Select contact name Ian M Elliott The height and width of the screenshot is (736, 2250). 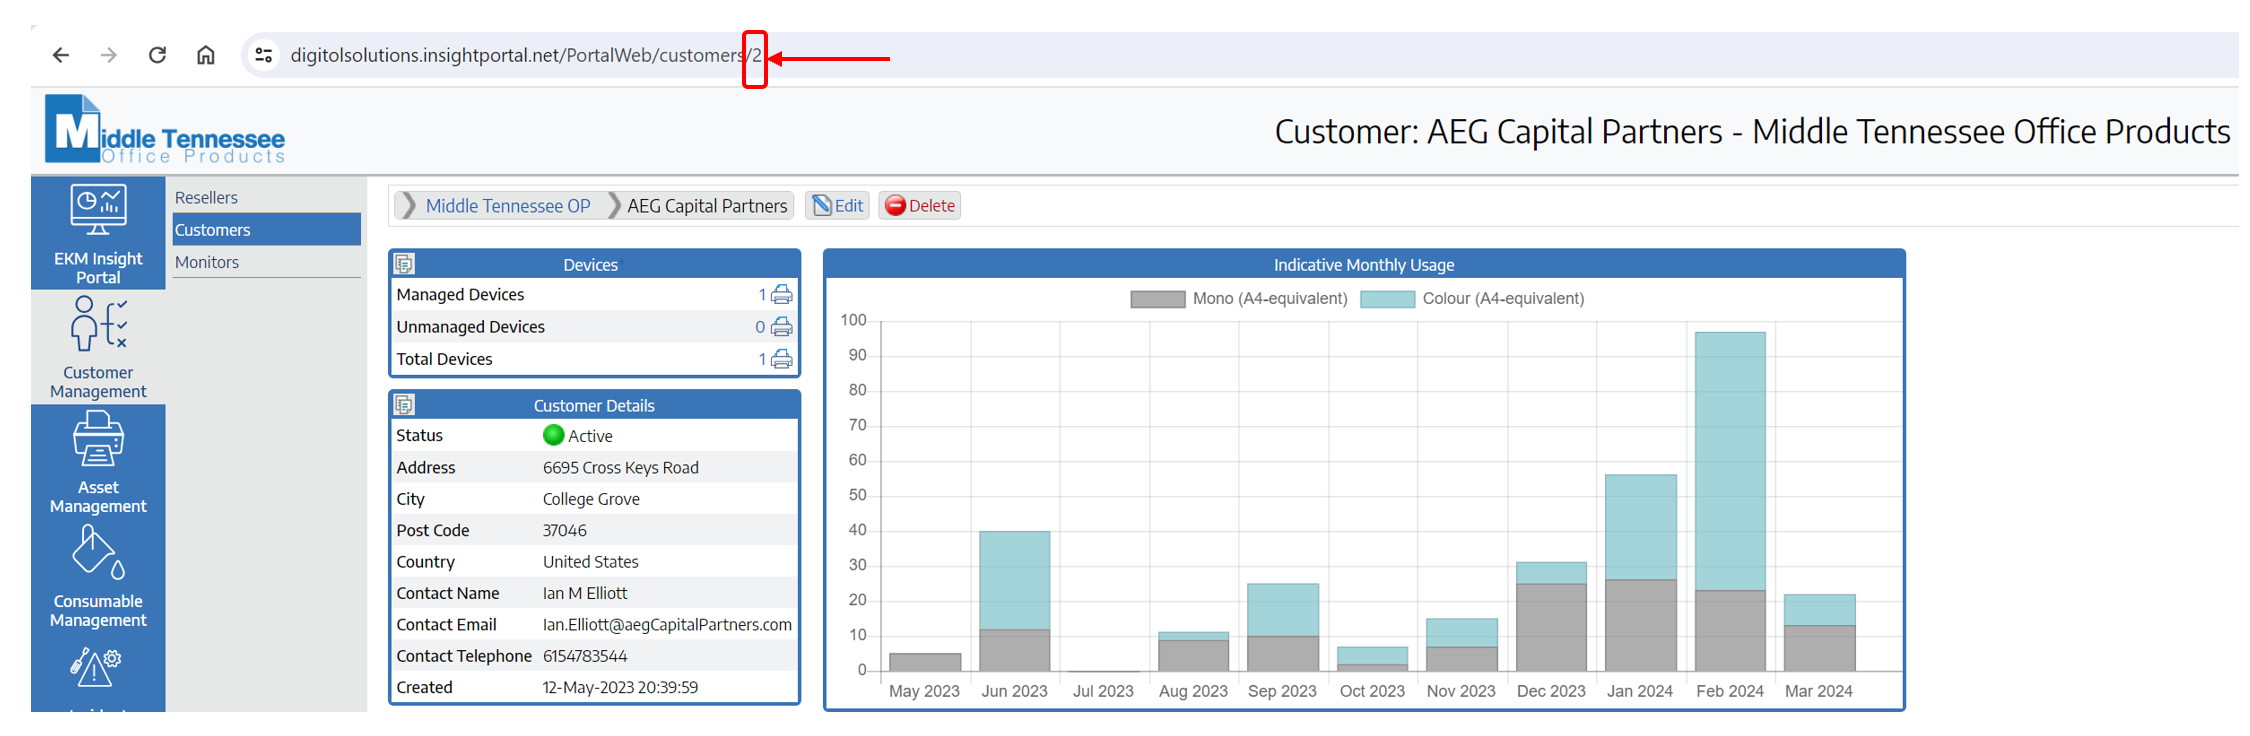[585, 593]
